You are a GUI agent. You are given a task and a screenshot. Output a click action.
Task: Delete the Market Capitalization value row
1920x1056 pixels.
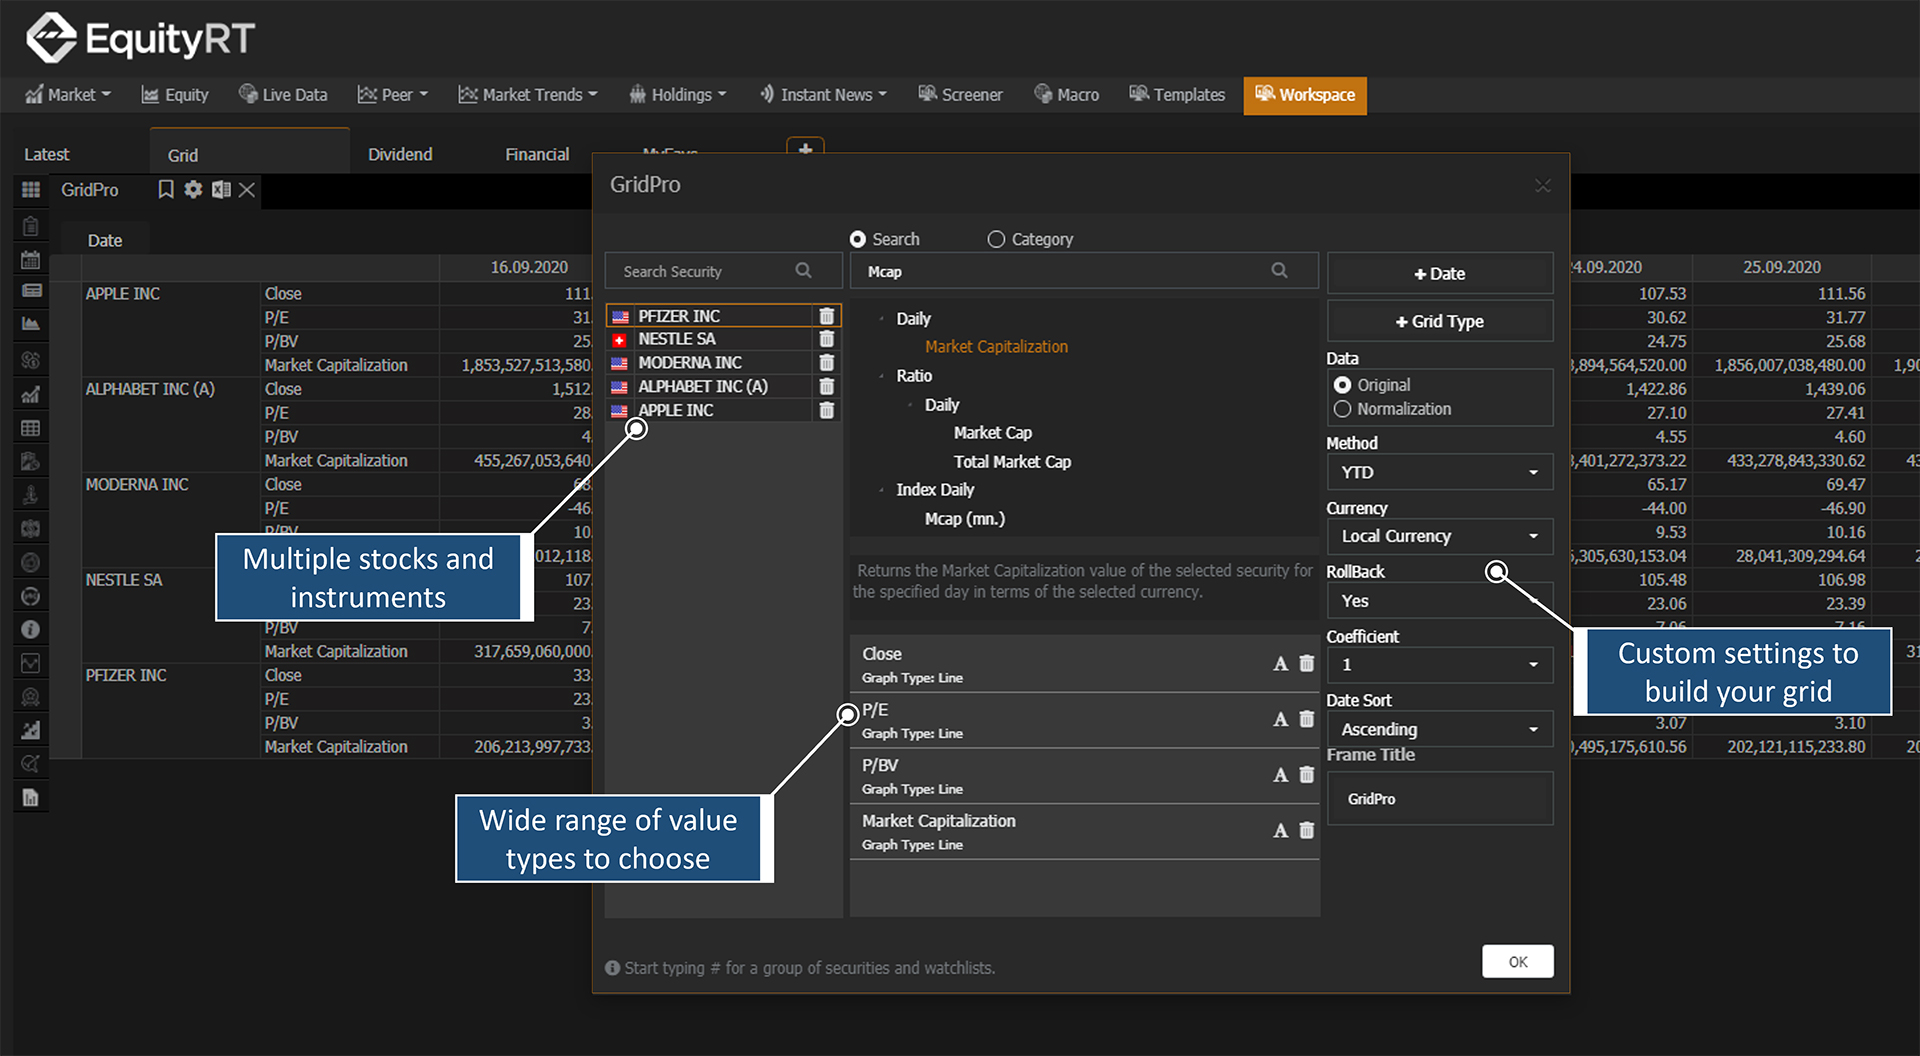1306,830
